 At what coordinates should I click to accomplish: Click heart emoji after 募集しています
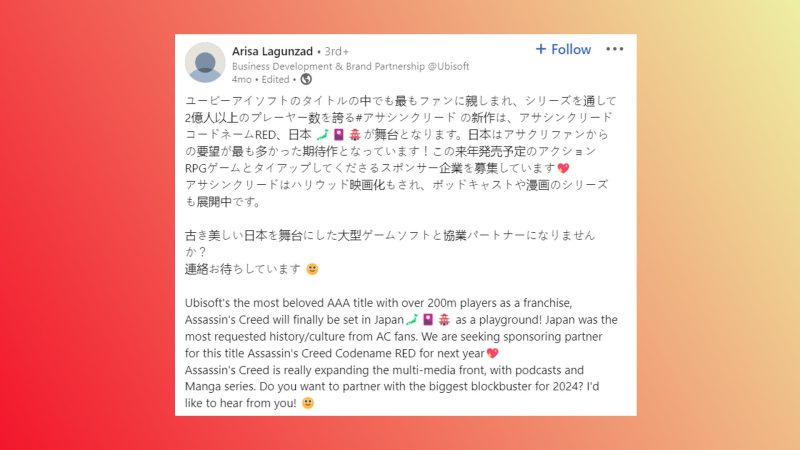click(x=563, y=168)
